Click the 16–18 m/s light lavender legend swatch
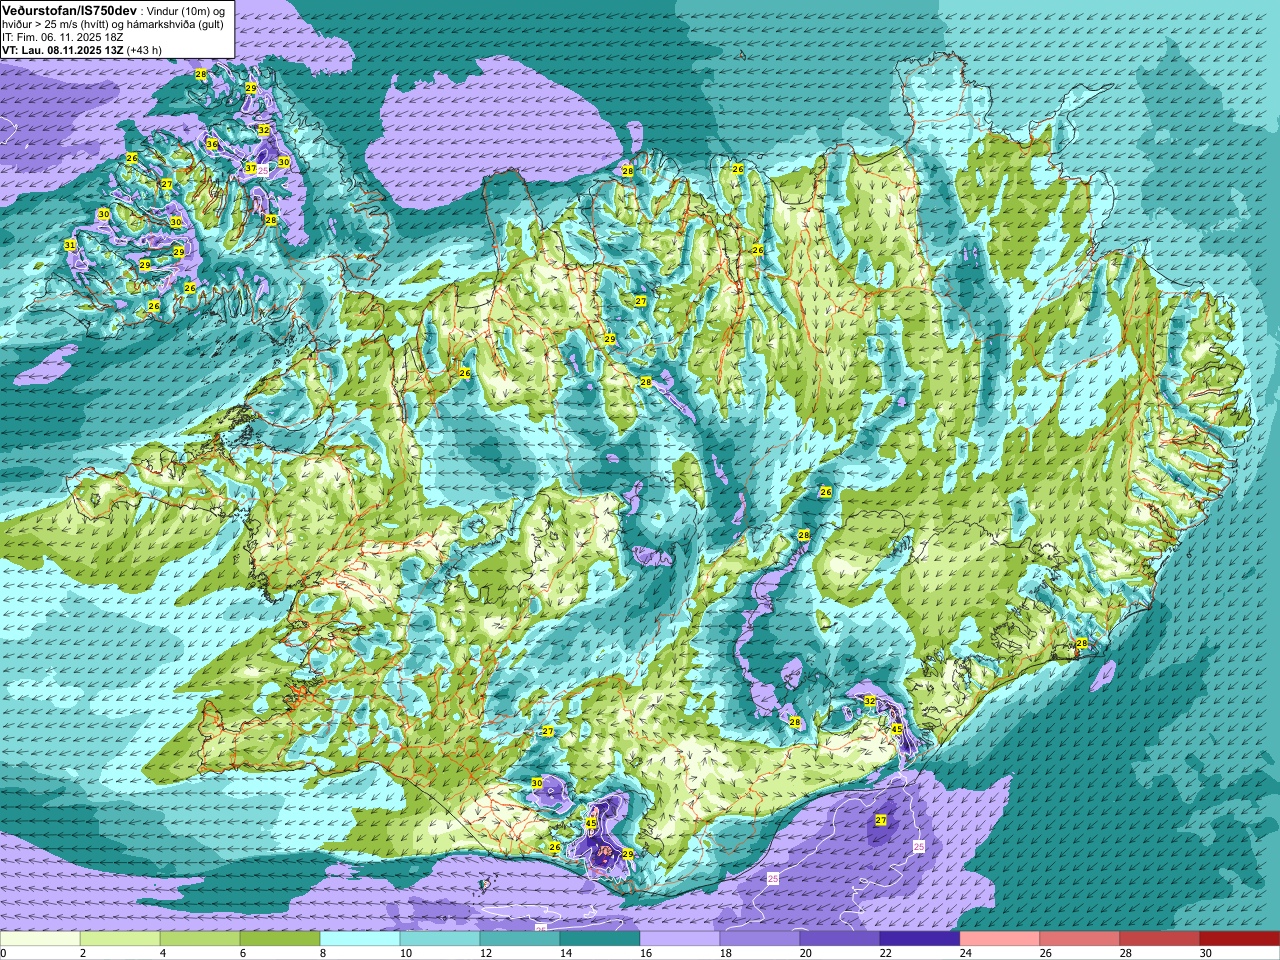 pyautogui.click(x=680, y=939)
